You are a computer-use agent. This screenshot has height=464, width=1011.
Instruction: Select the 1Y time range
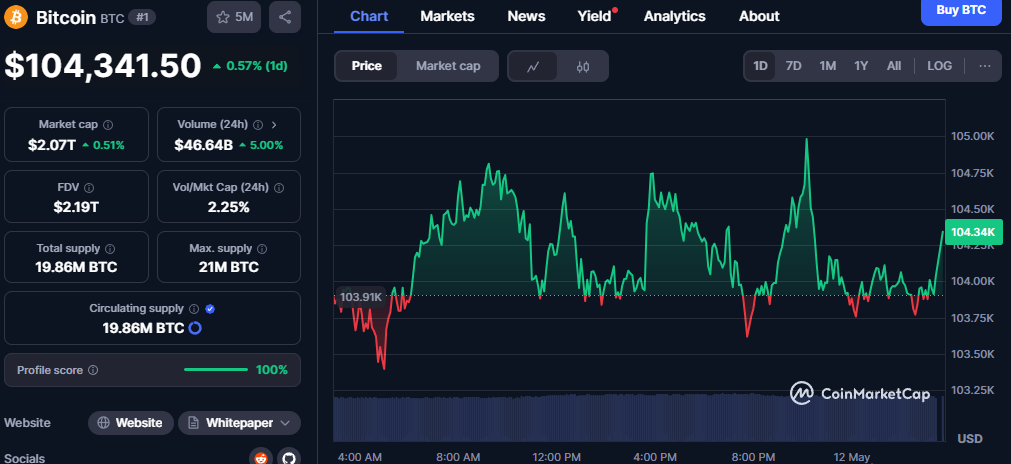861,66
